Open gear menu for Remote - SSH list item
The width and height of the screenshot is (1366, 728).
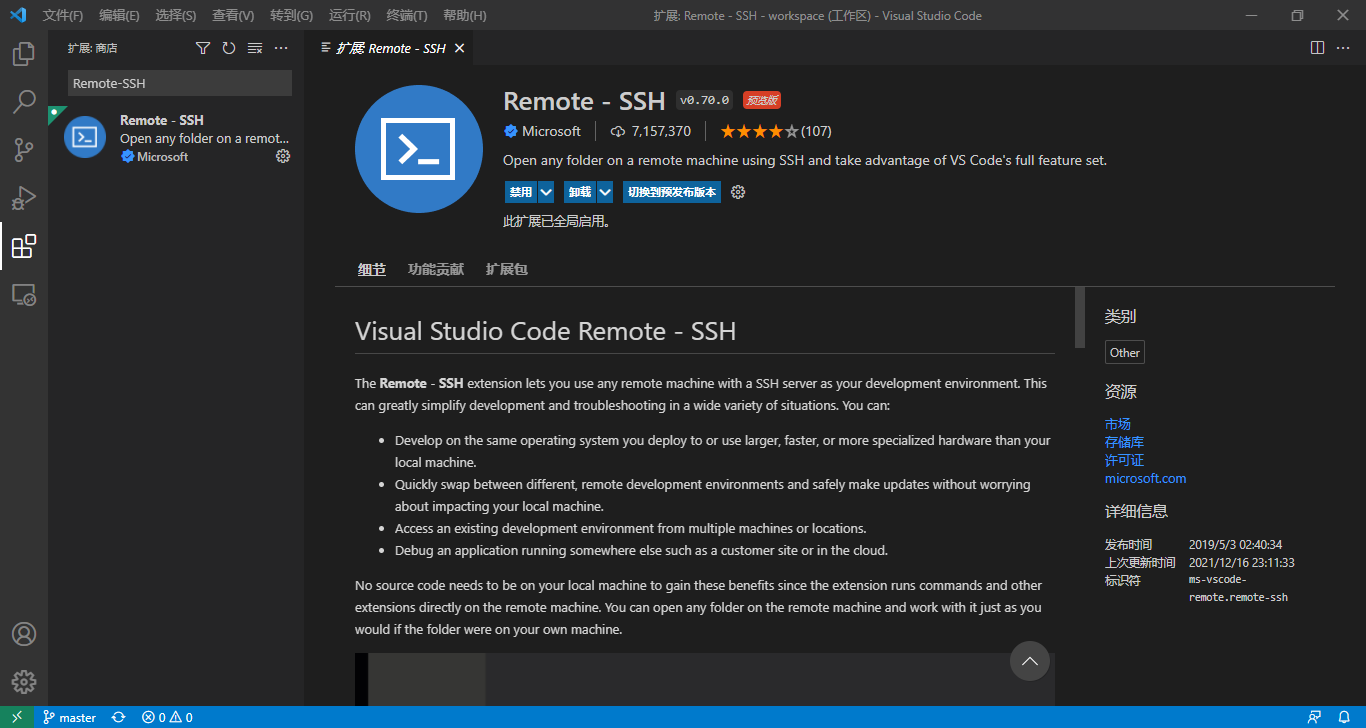(x=283, y=156)
